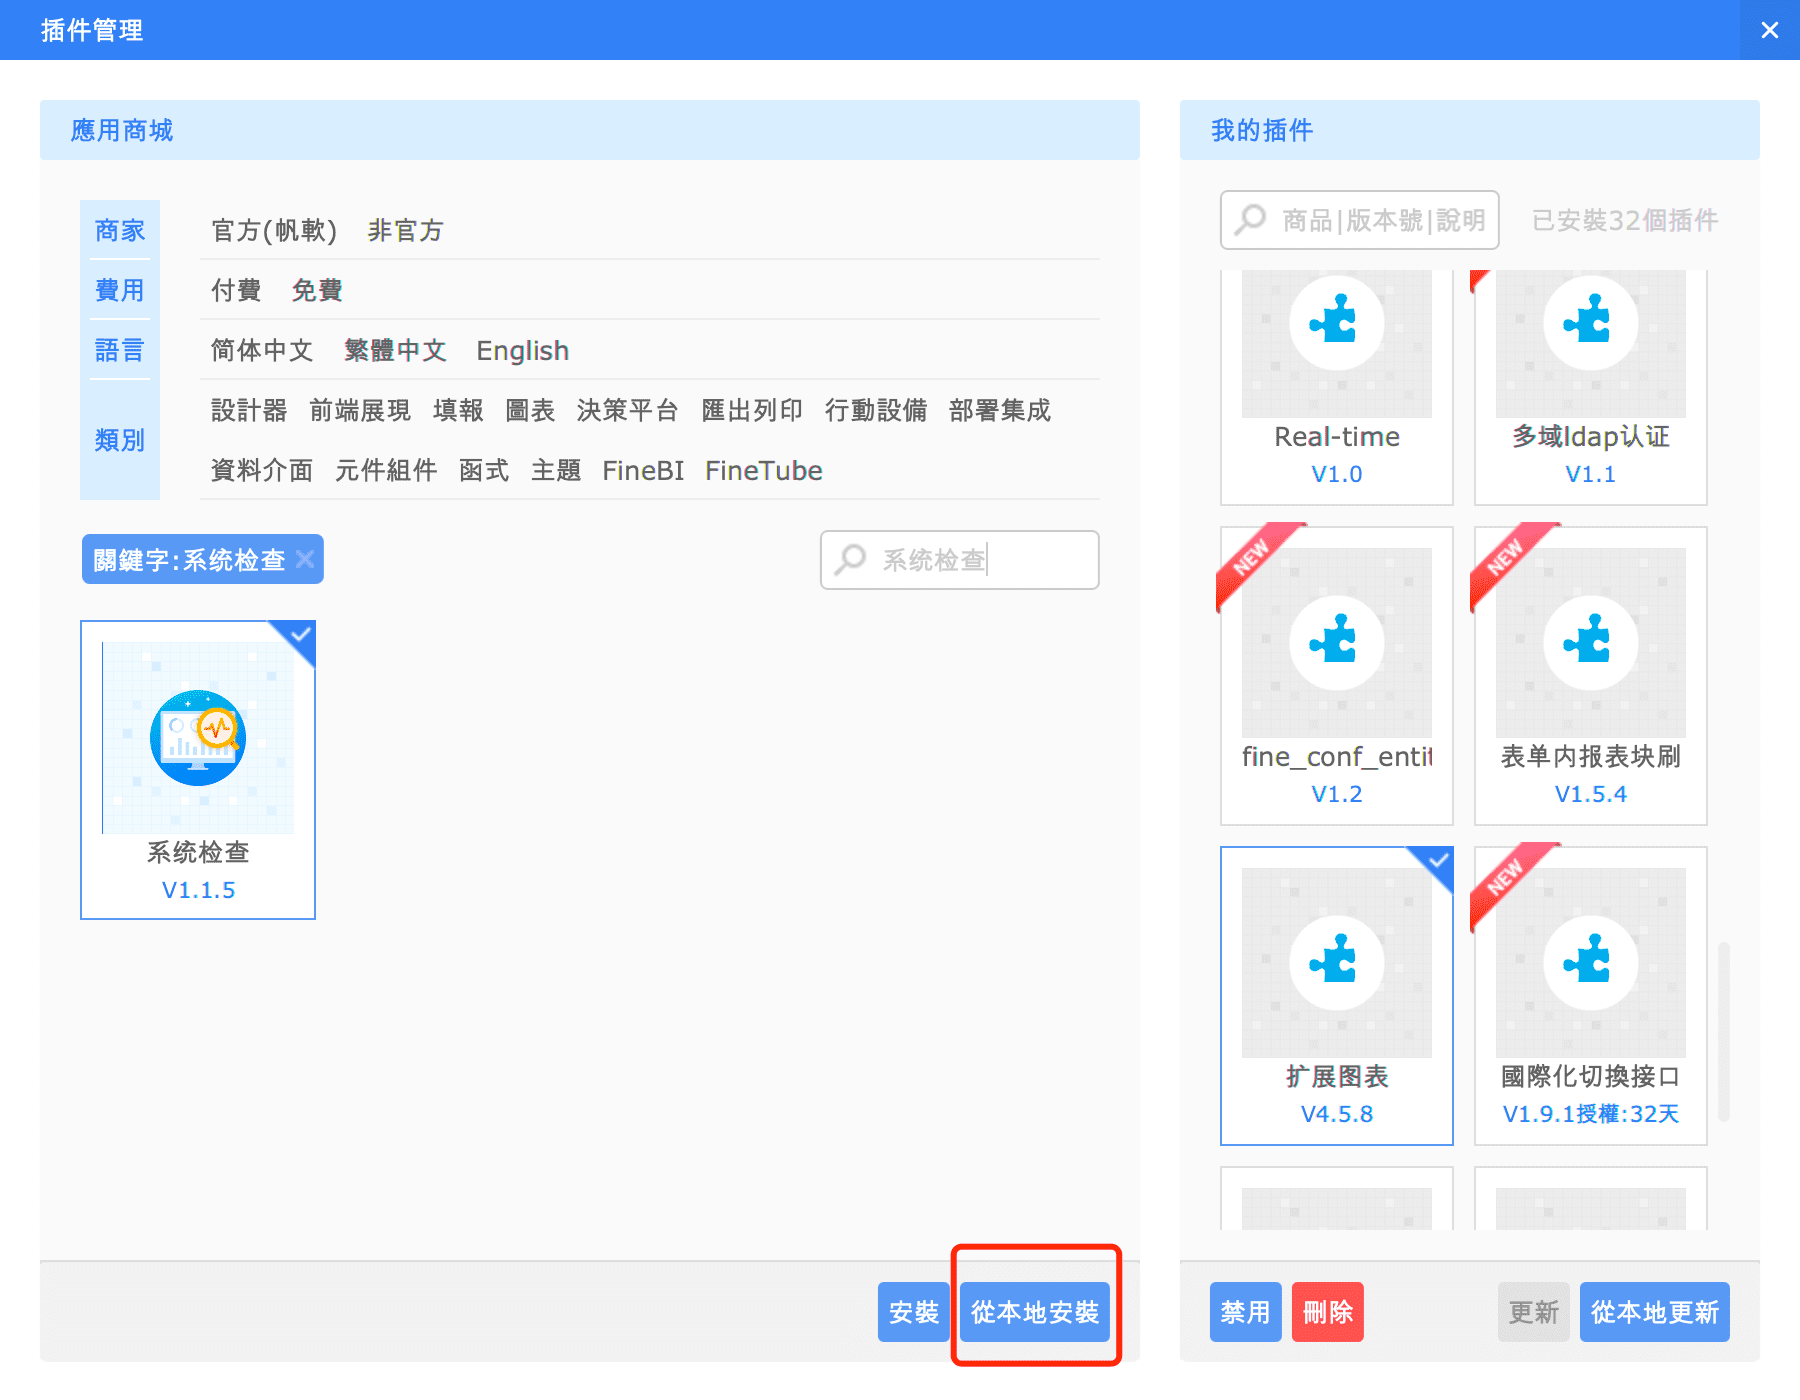Click the Real-time V1.0 version text

pyautogui.click(x=1337, y=474)
